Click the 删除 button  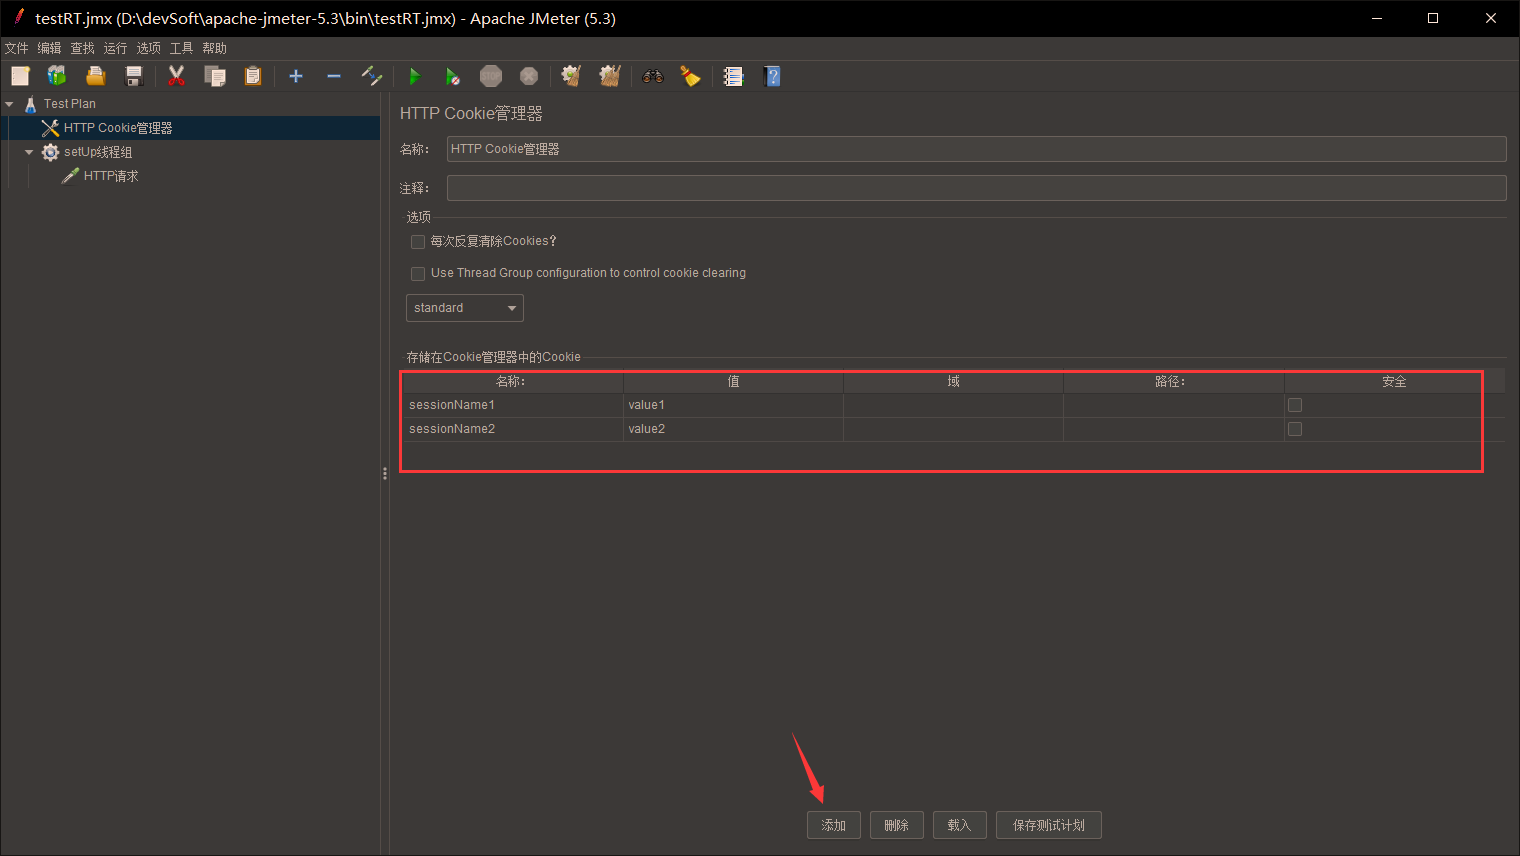tap(897, 825)
